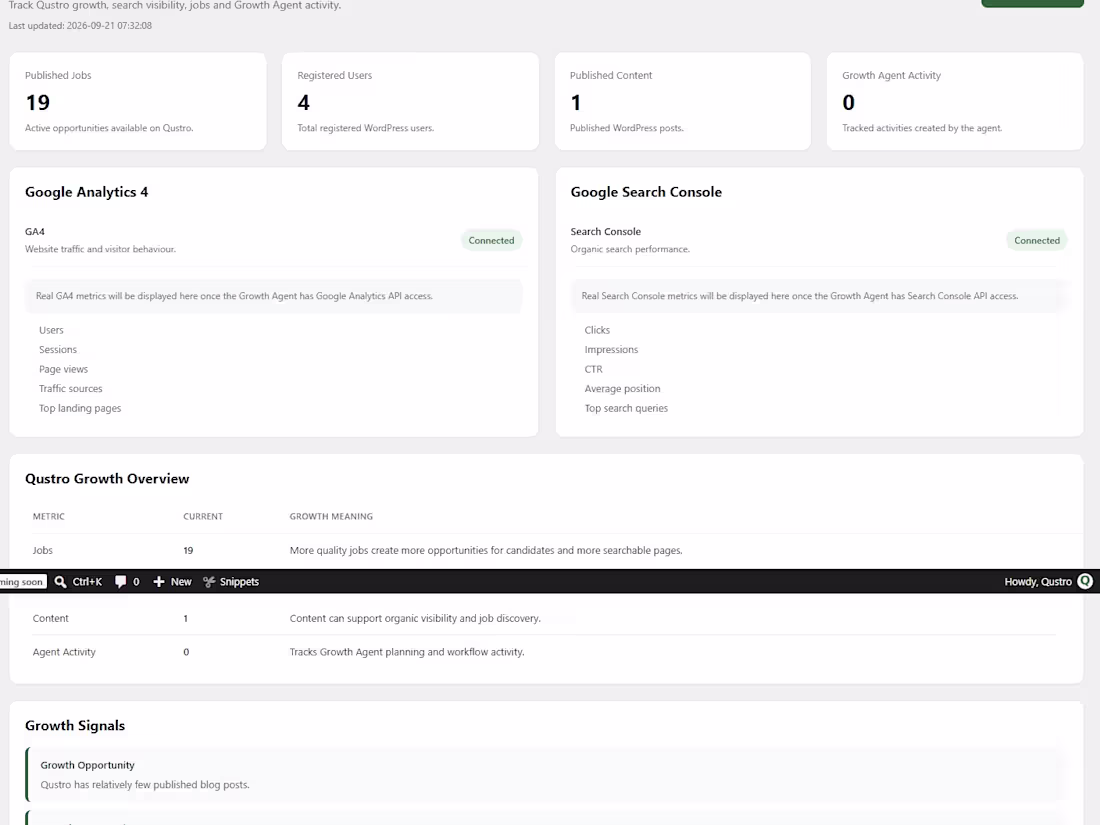The image size is (1100, 825).
Task: Click the Search Console API access notice text
Action: click(800, 296)
